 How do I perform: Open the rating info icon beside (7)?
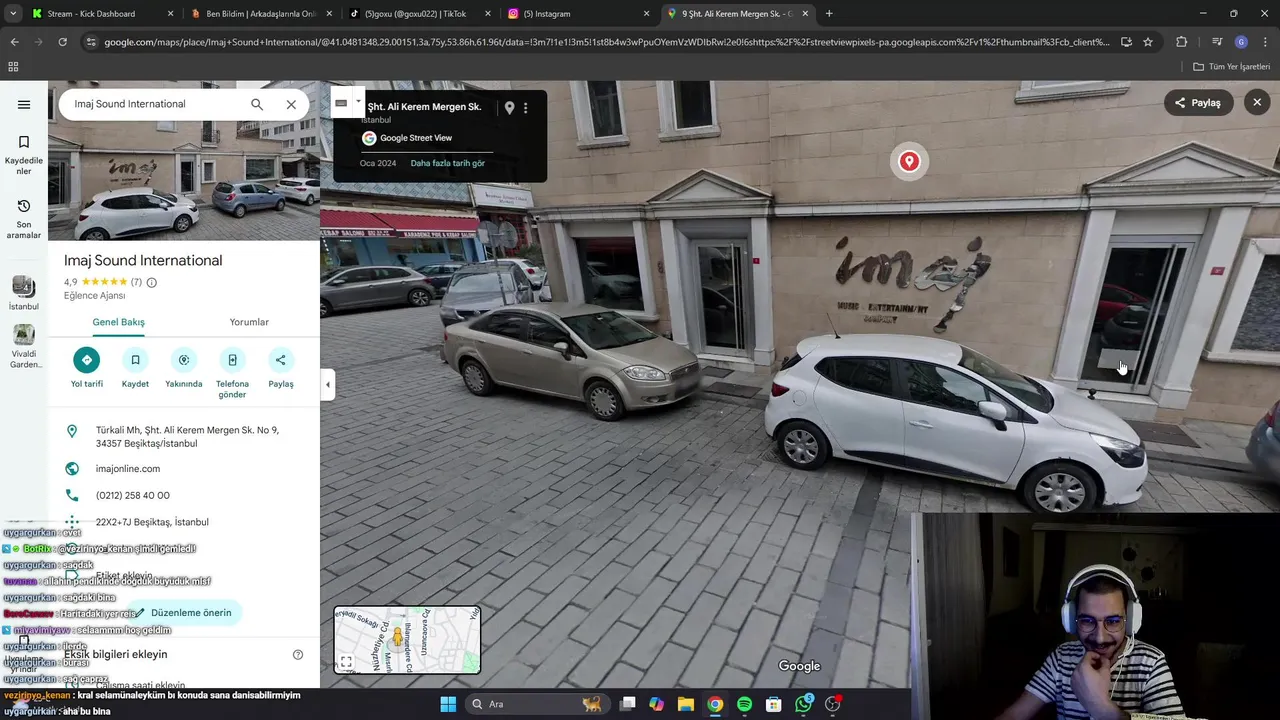(x=152, y=283)
